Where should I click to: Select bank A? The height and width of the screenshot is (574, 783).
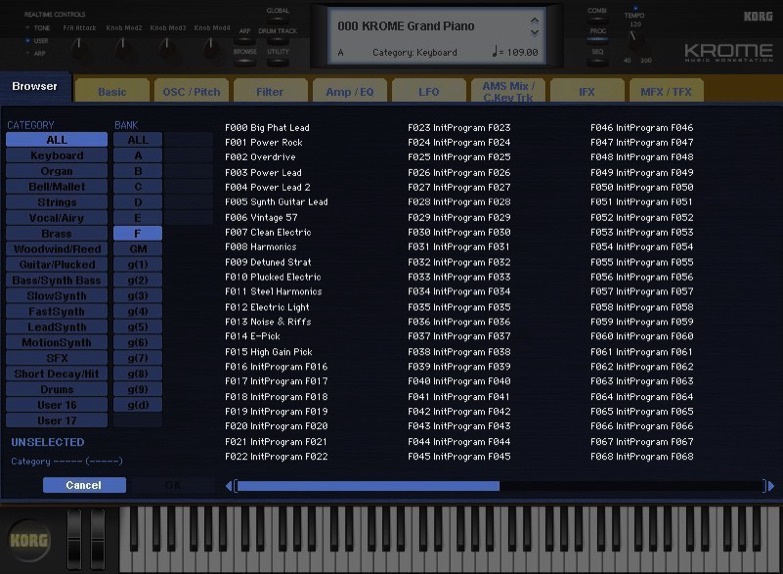click(x=138, y=155)
